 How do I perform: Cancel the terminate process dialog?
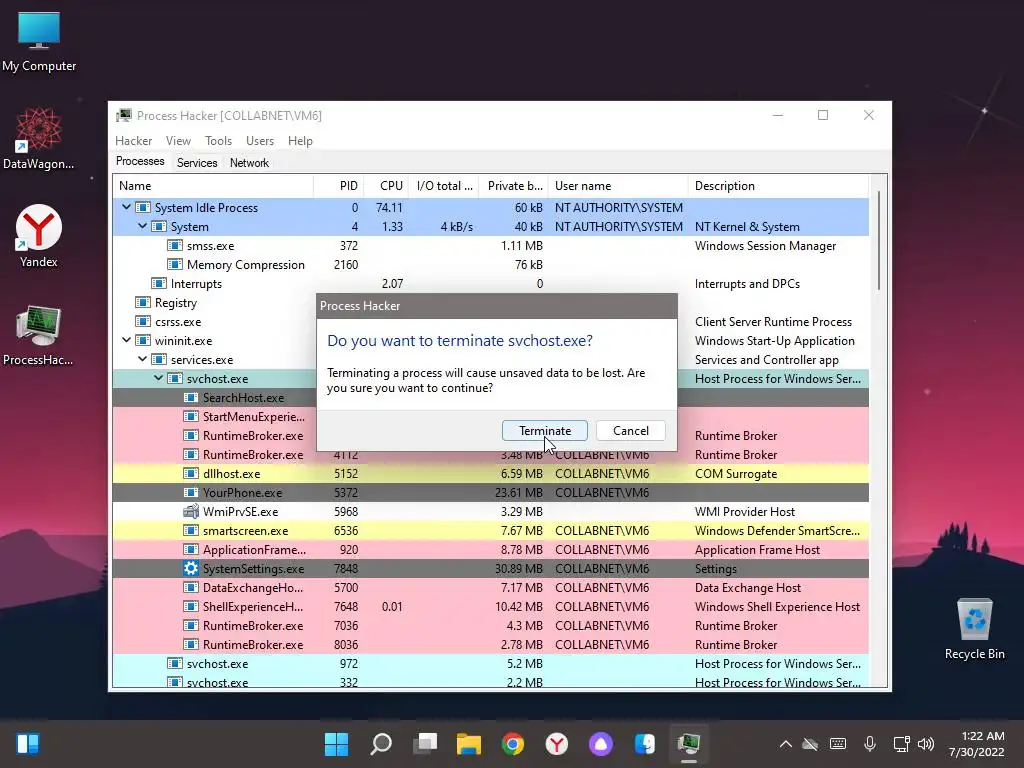click(630, 430)
